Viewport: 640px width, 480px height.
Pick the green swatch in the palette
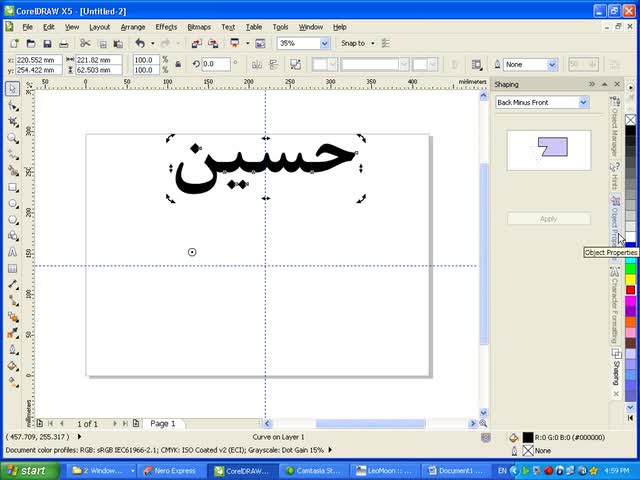click(631, 269)
